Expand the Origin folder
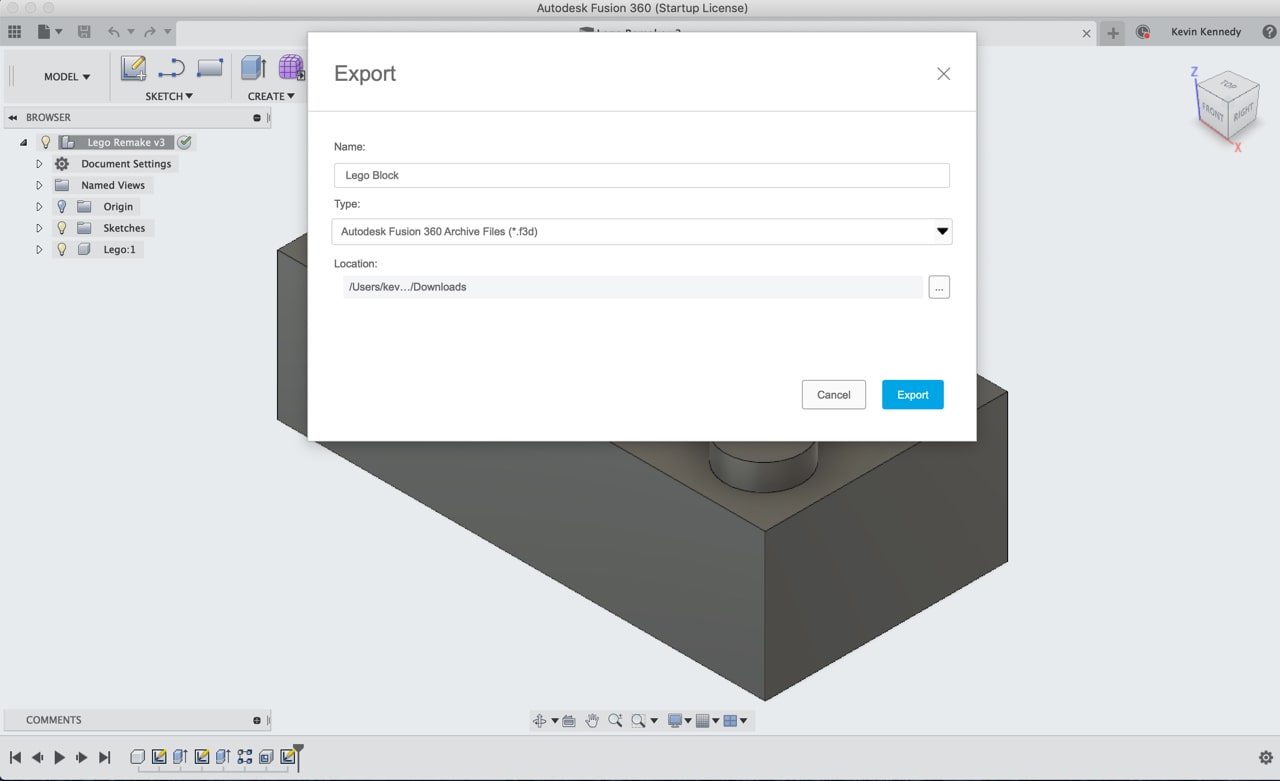Image resolution: width=1280 pixels, height=781 pixels. 39,207
